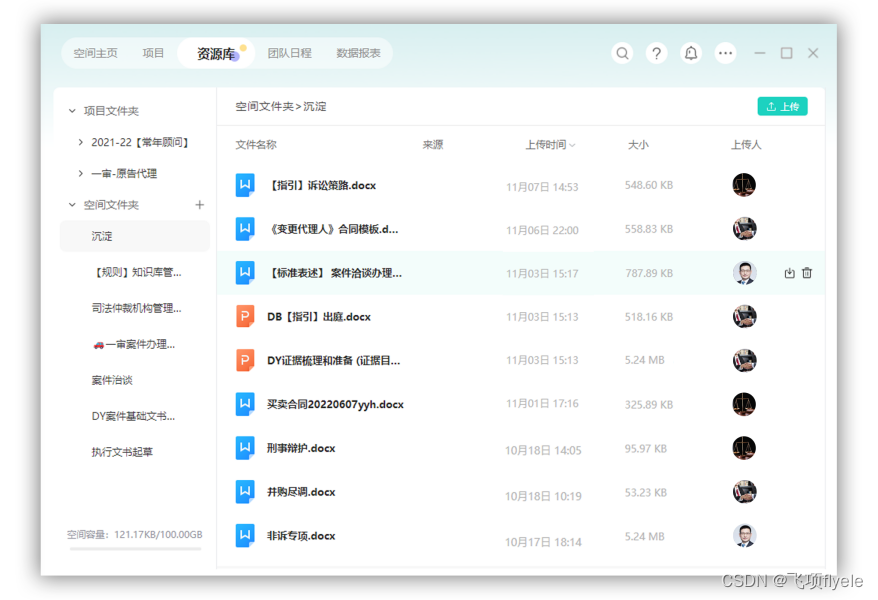Open file 【指引】诉讼策略.docx
Screen dimensions: 878x600
pyautogui.click(x=322, y=185)
